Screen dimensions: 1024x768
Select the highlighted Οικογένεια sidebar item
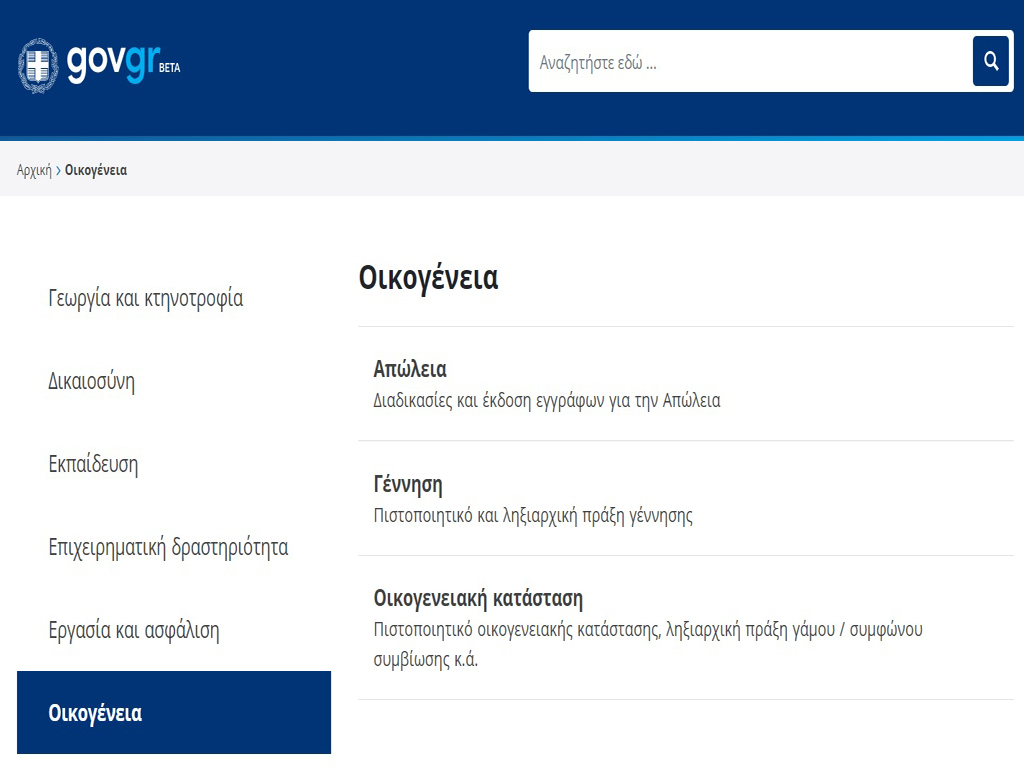tap(95, 714)
